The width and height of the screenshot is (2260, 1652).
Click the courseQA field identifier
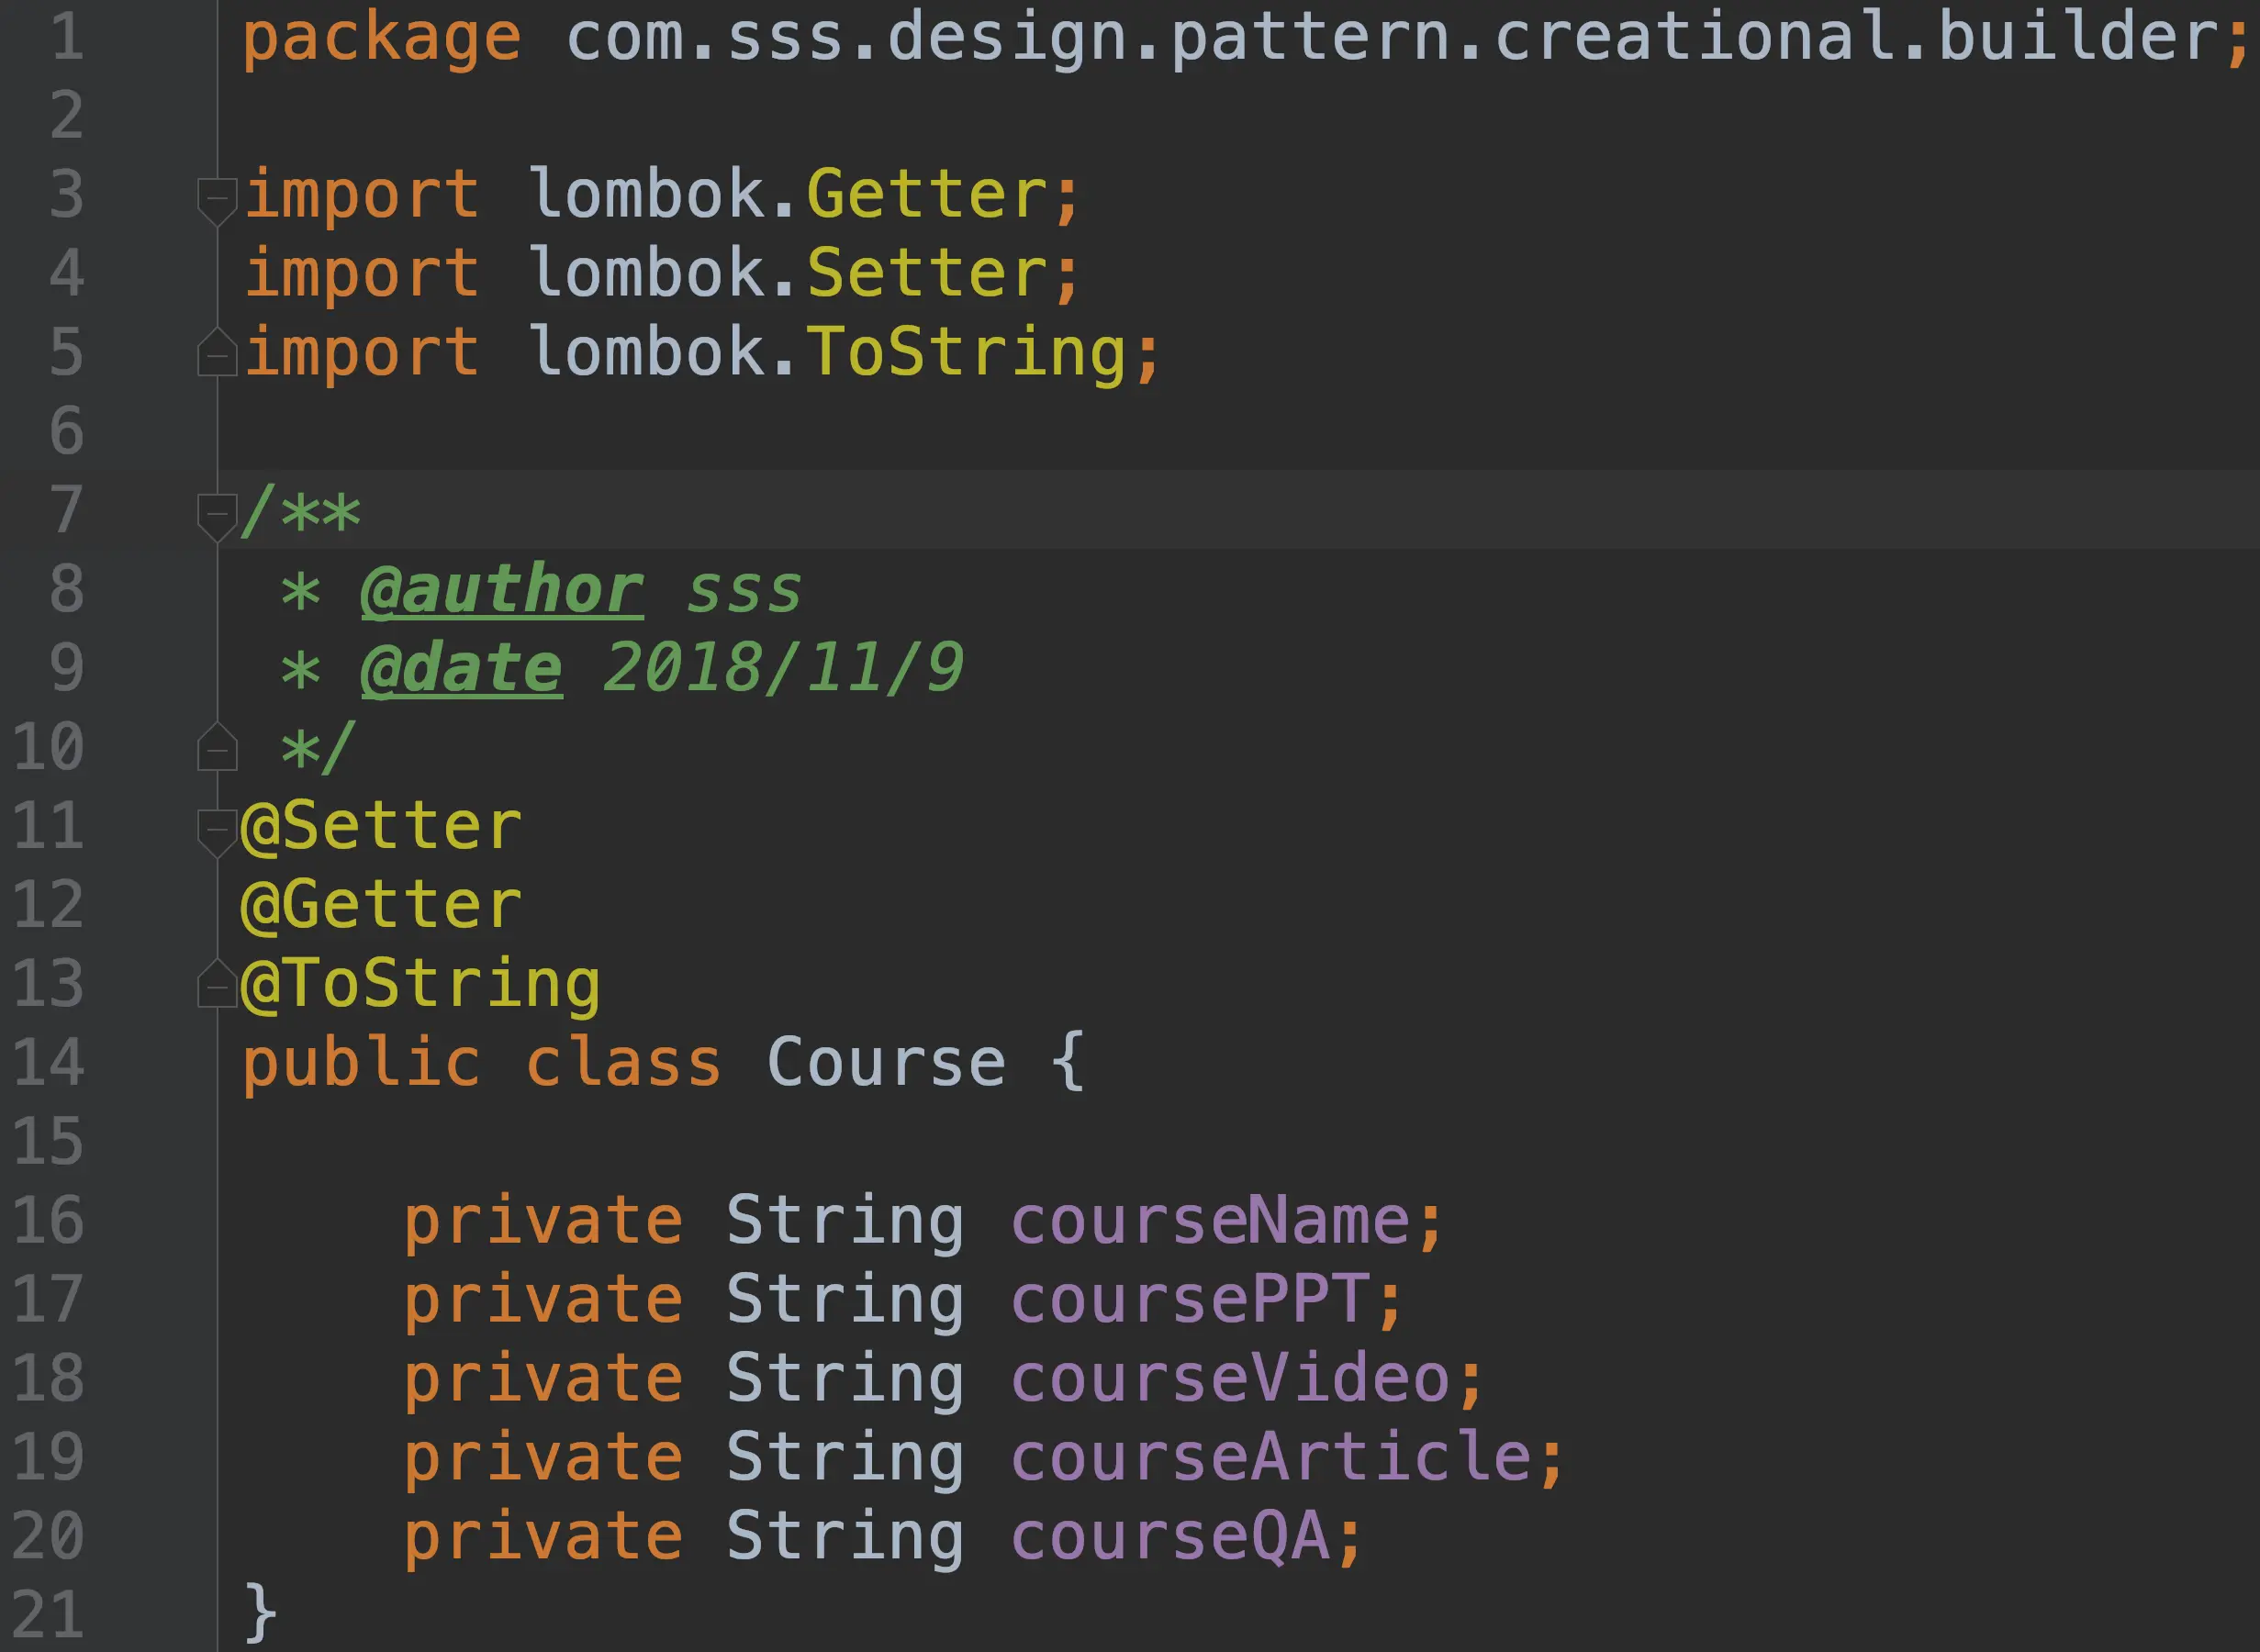(1170, 1536)
